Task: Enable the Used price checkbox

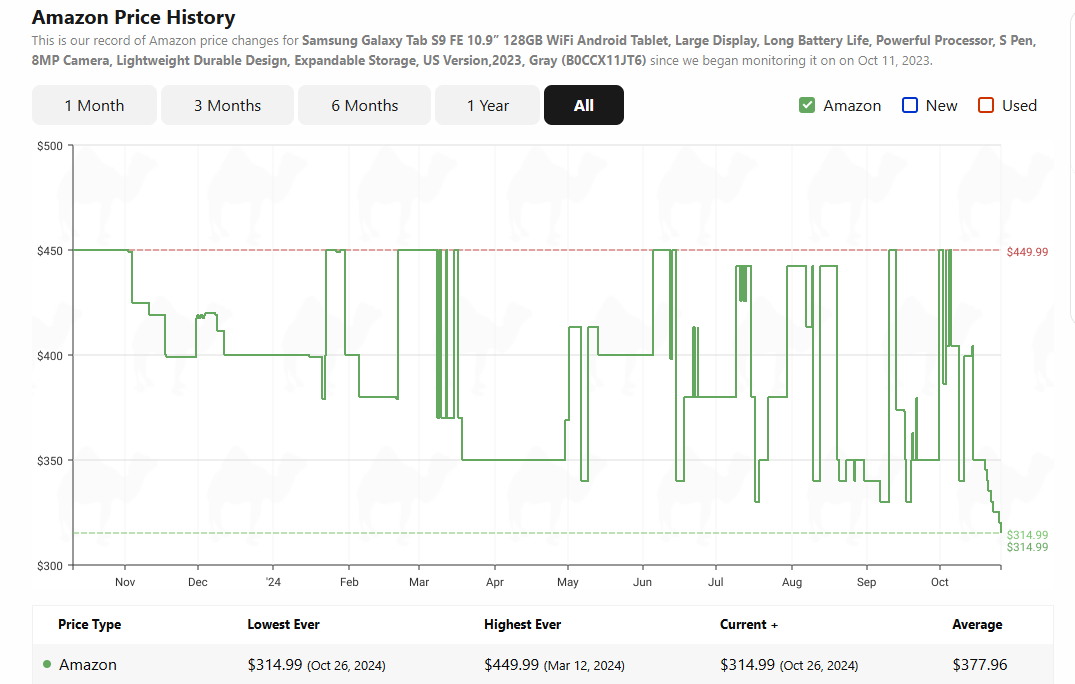Action: click(x=986, y=106)
